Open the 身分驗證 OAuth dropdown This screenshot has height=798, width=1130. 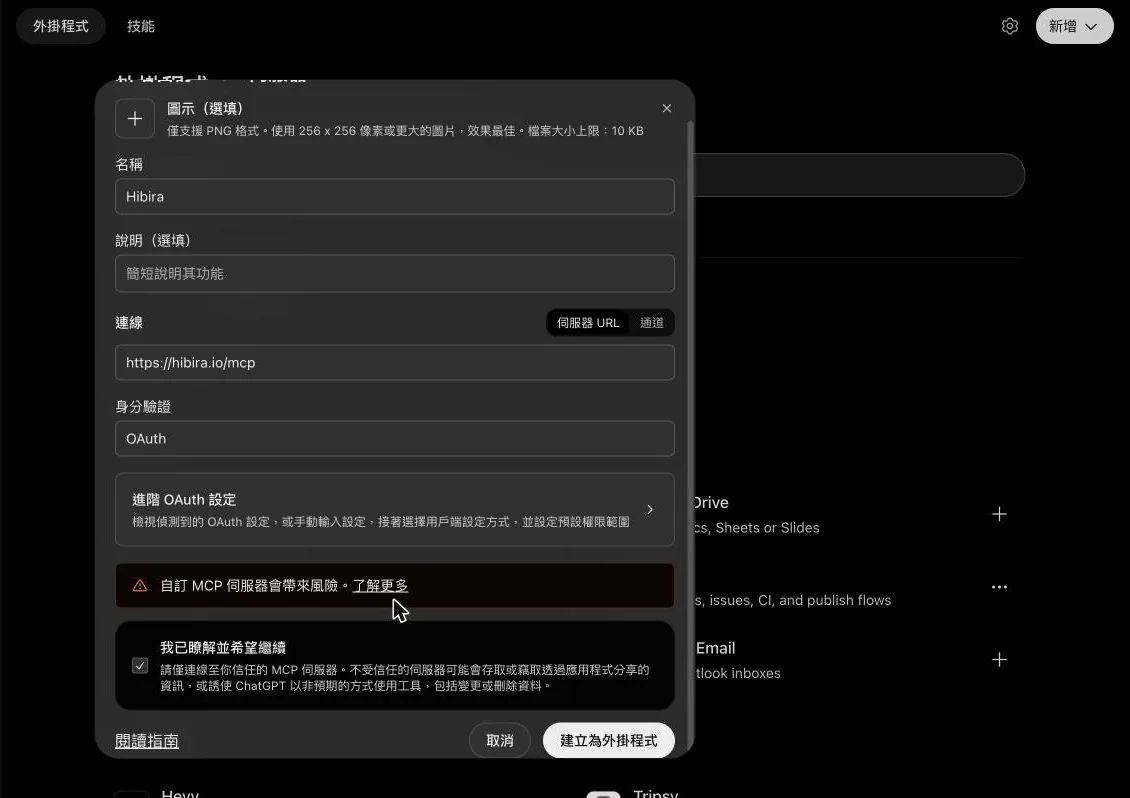click(395, 438)
